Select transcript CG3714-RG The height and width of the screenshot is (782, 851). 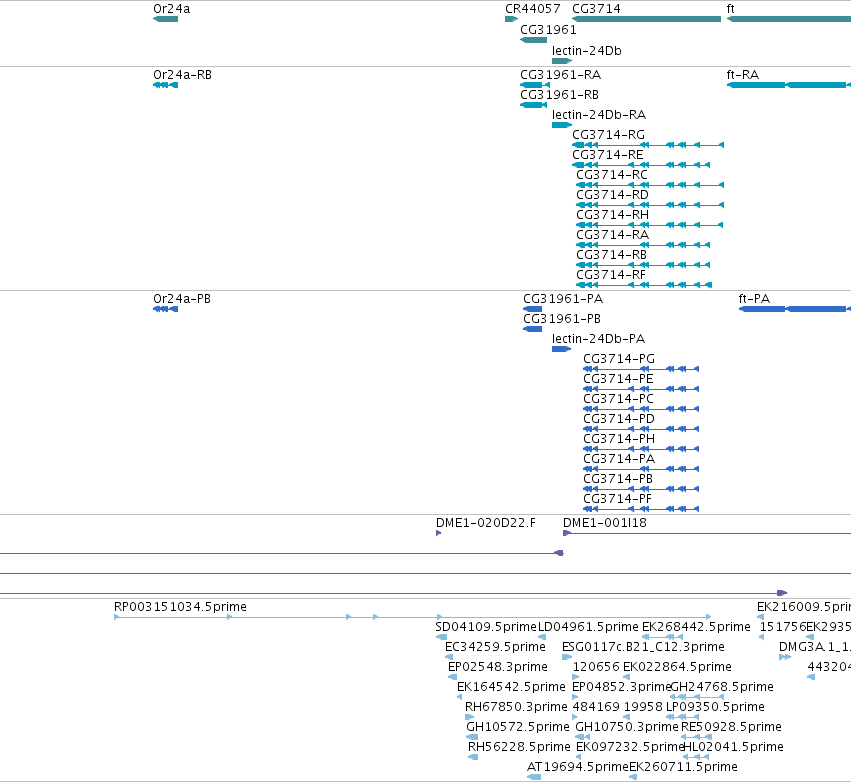[x=648, y=145]
